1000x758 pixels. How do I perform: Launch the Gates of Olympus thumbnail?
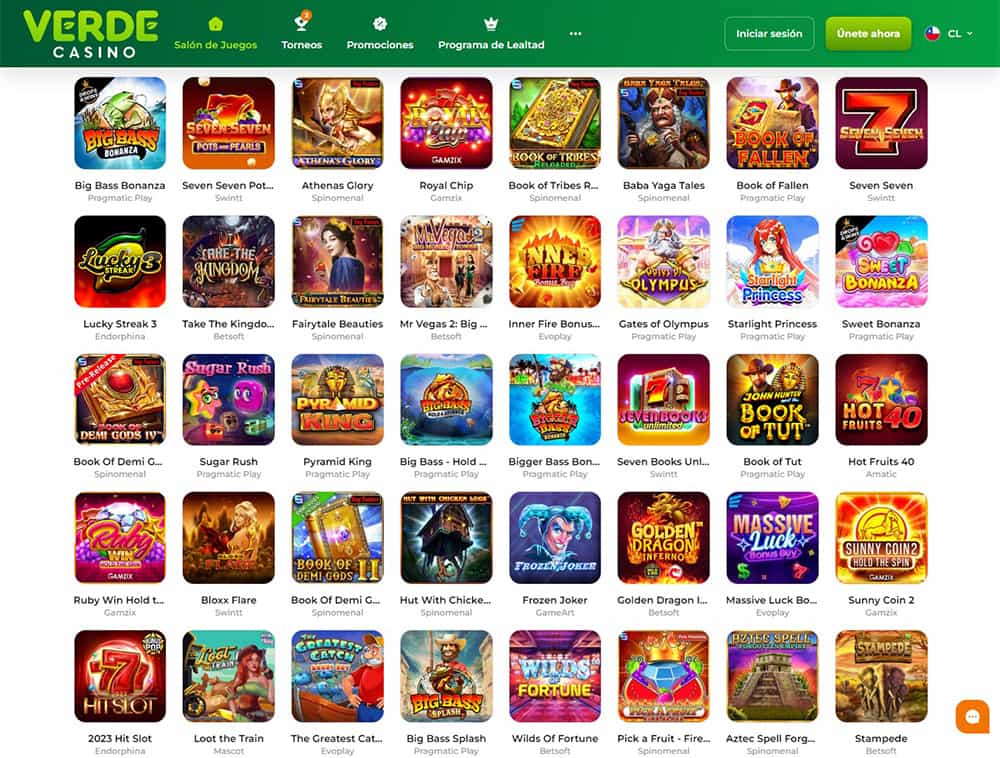[x=663, y=261]
